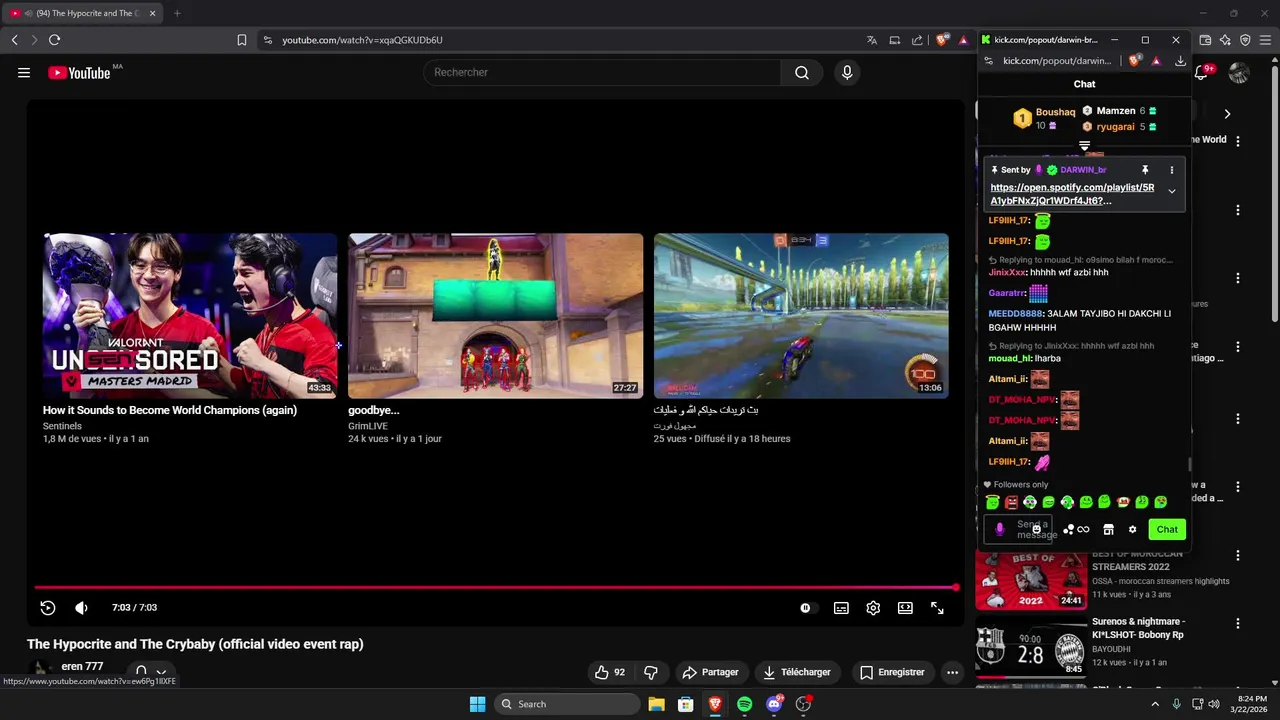Like the video with 92 likes
Image resolution: width=1280 pixels, height=720 pixels.
(x=610, y=672)
